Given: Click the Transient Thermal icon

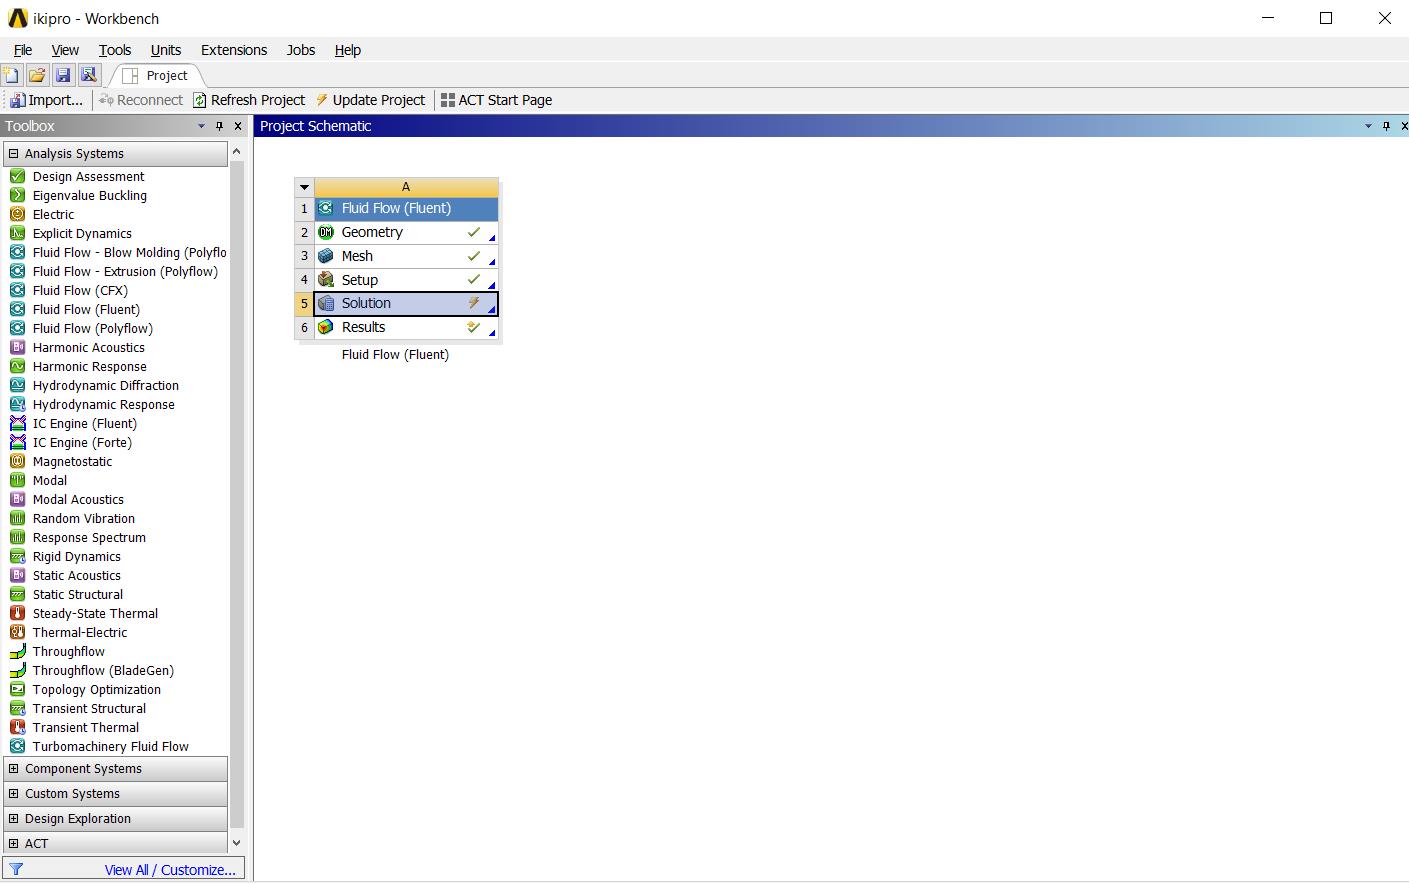Looking at the screenshot, I should [x=17, y=727].
